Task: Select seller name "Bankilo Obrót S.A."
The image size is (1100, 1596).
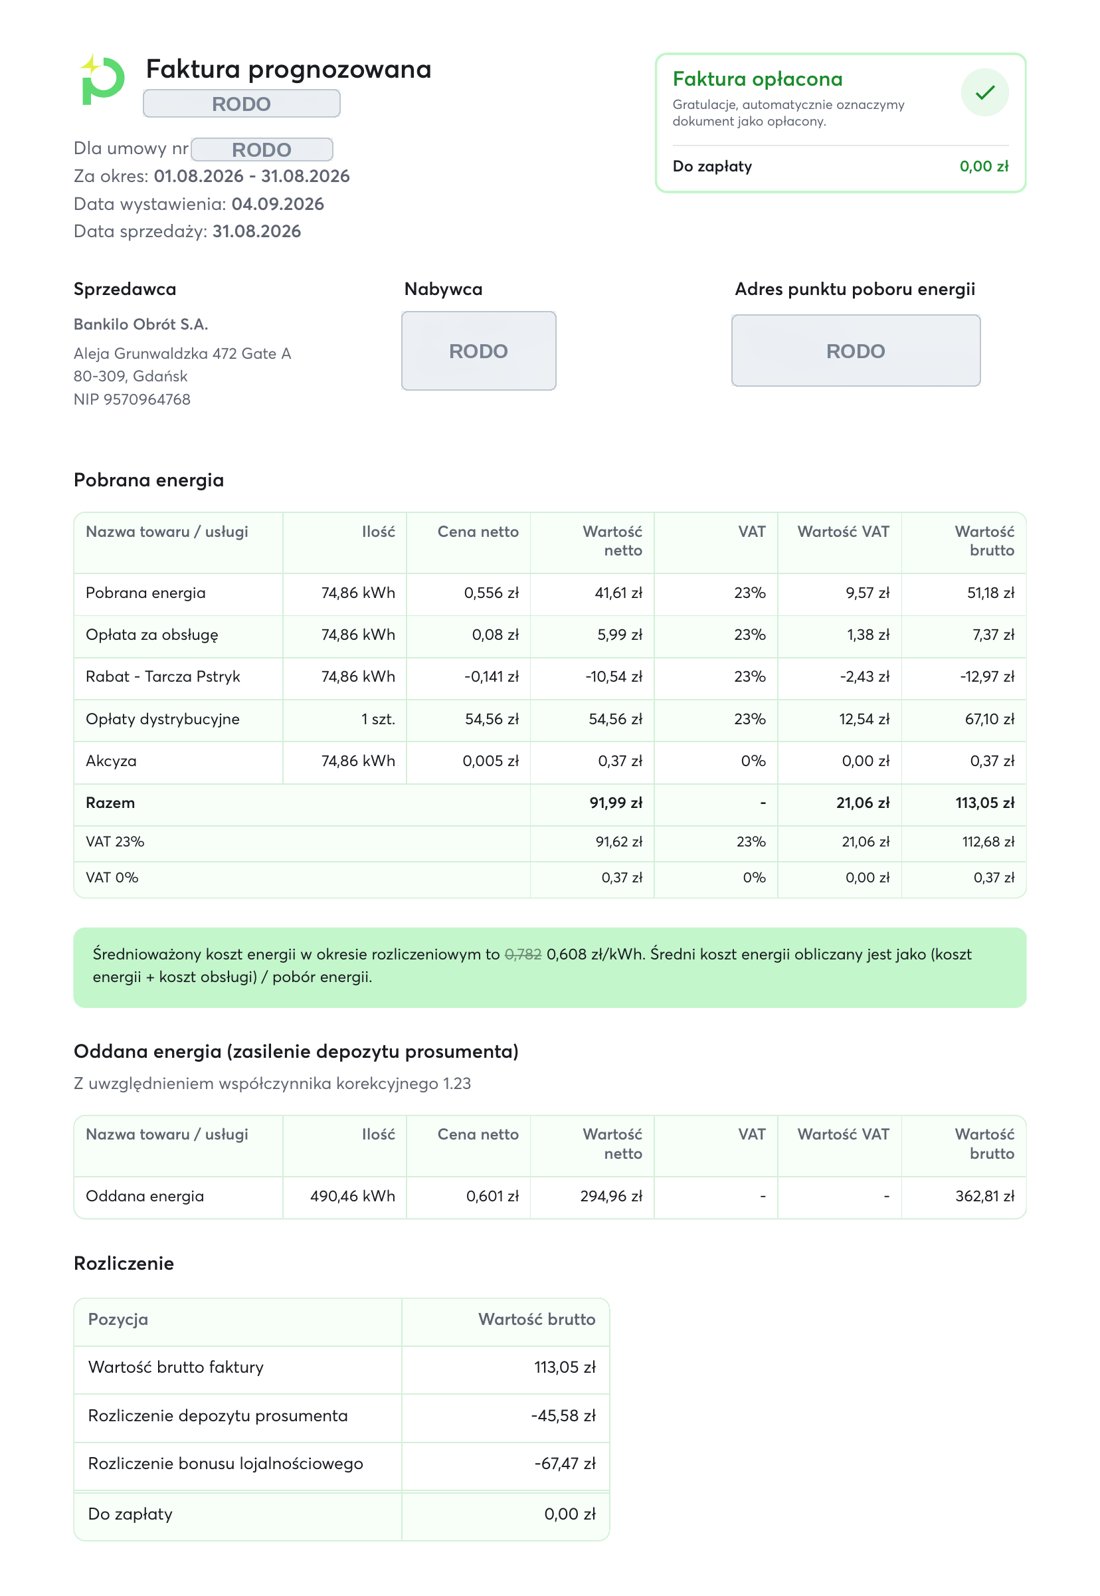Action: pyautogui.click(x=141, y=324)
